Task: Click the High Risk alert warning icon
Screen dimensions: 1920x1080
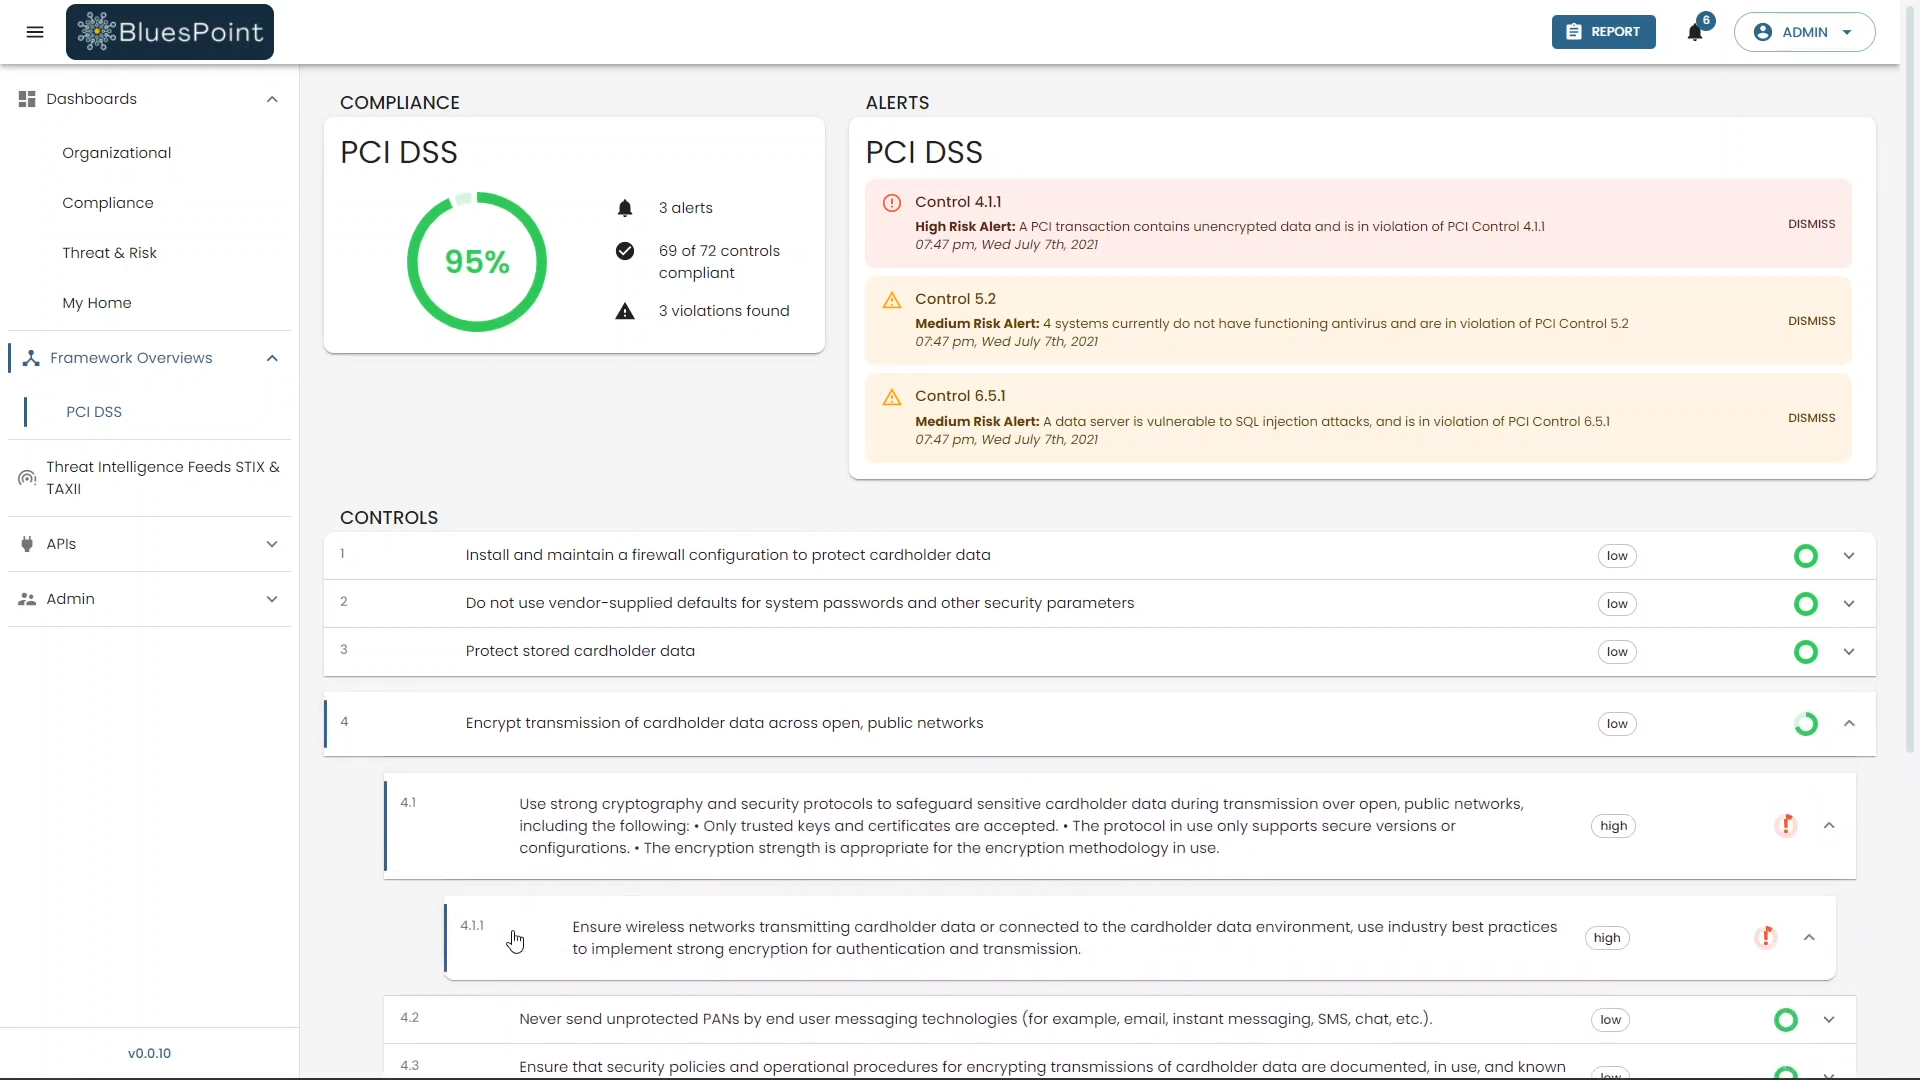Action: pos(891,202)
